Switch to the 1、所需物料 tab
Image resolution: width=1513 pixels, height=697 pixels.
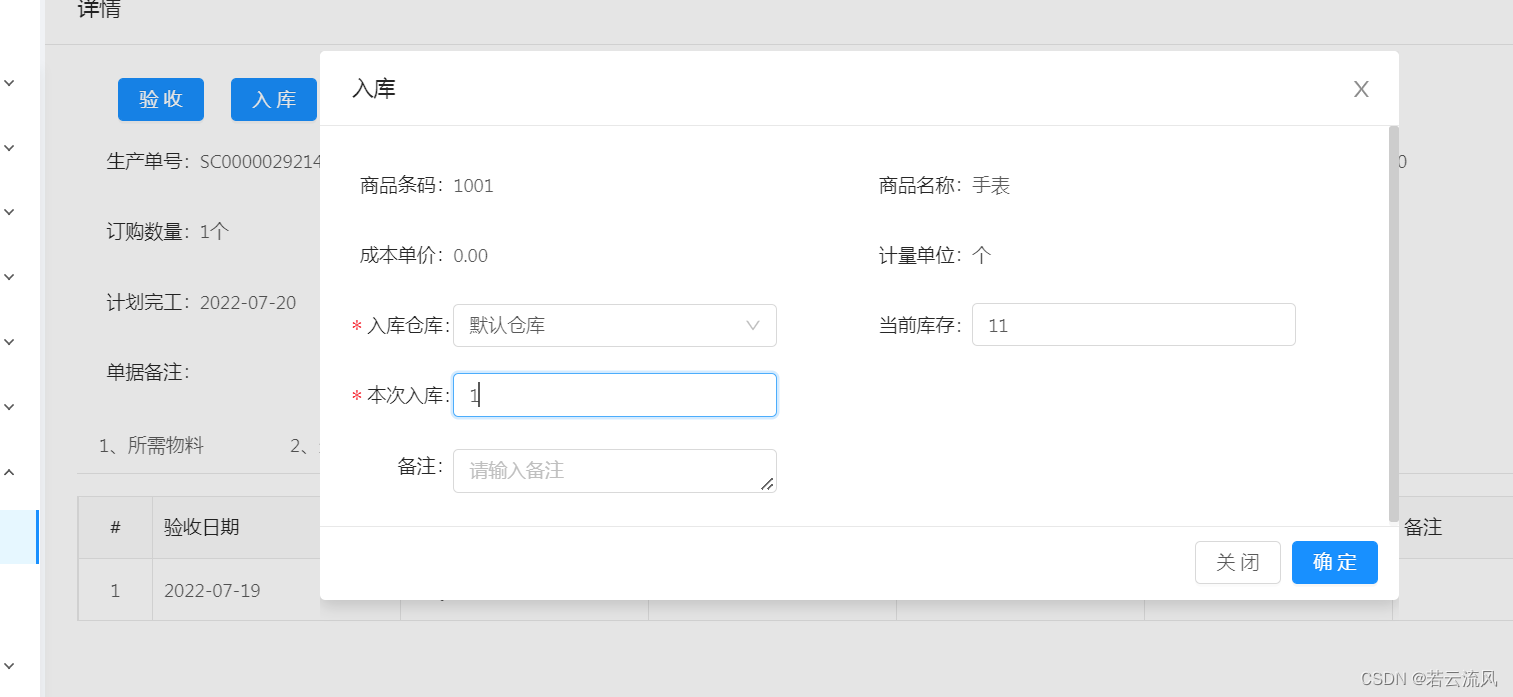(x=151, y=446)
